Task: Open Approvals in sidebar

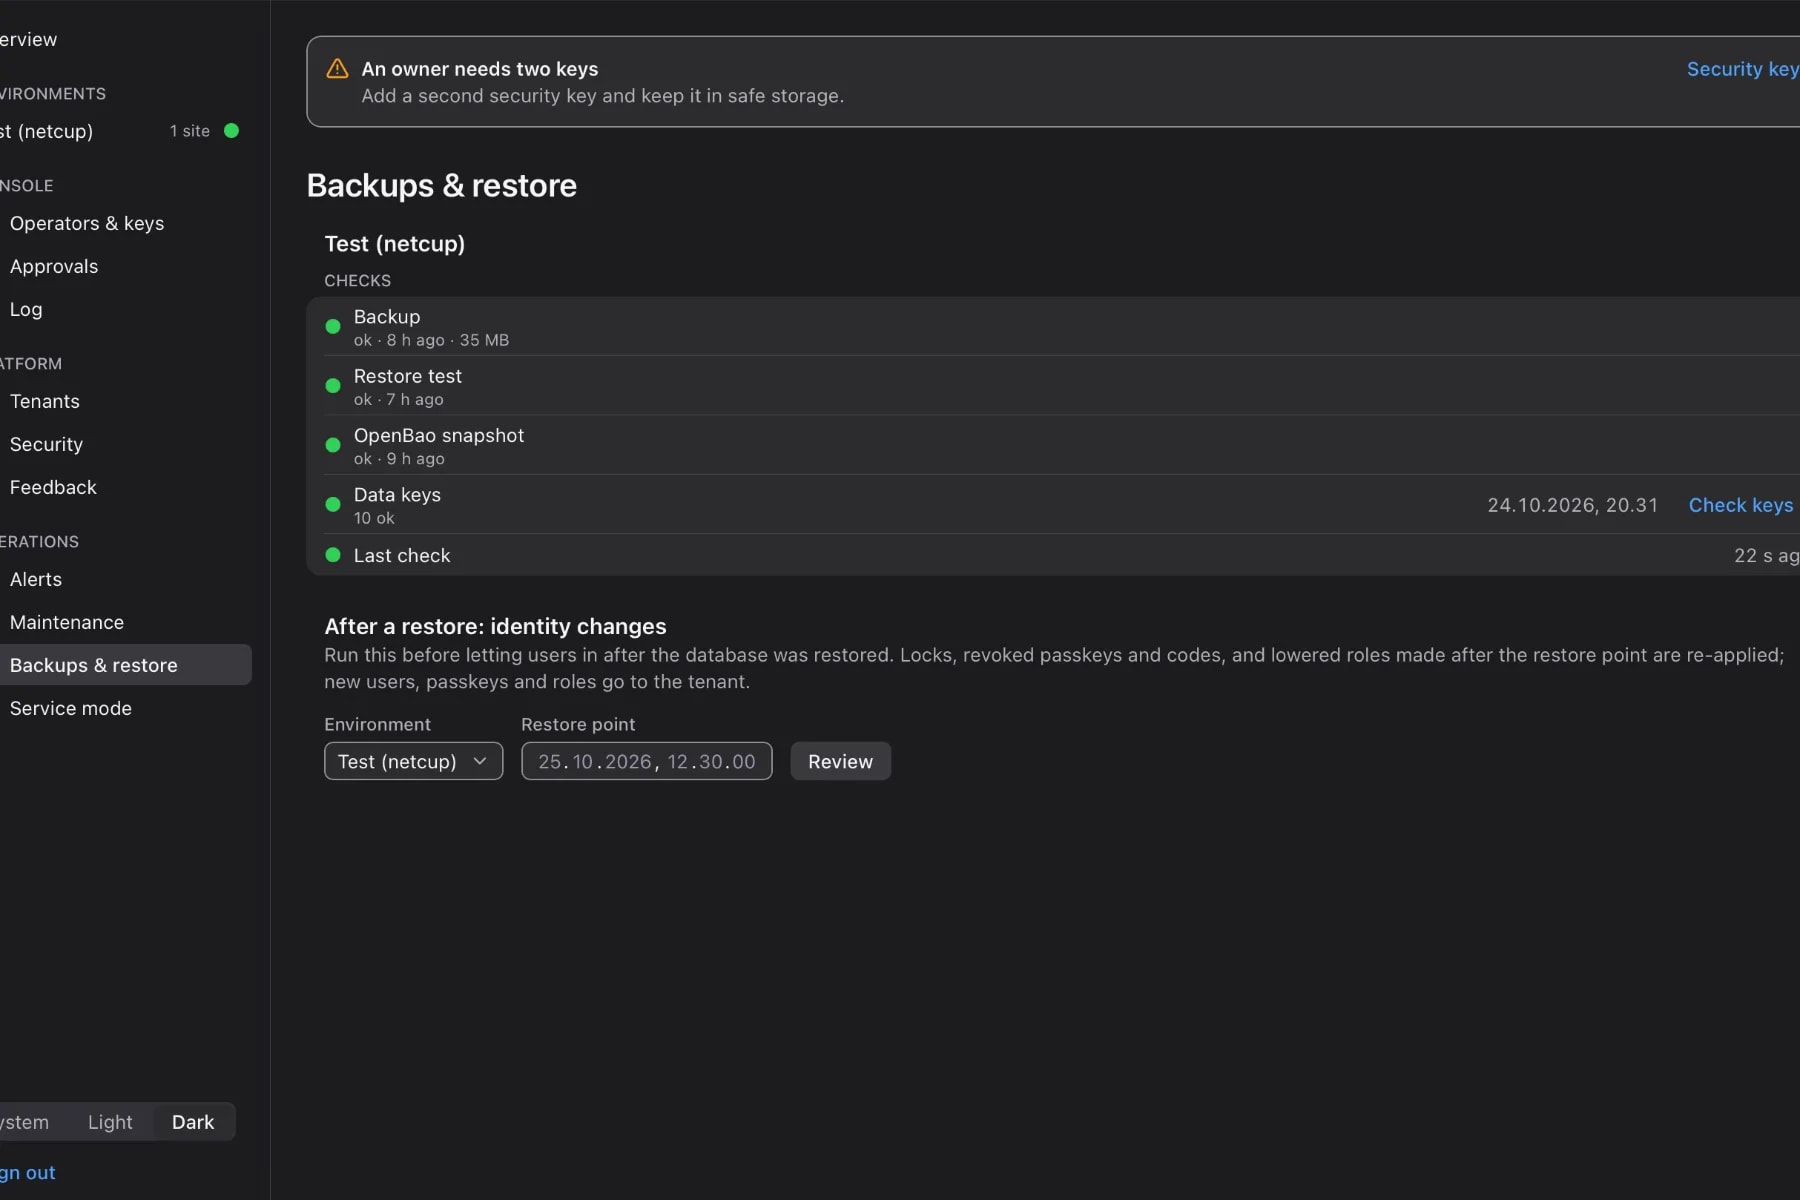Action: coord(54,266)
